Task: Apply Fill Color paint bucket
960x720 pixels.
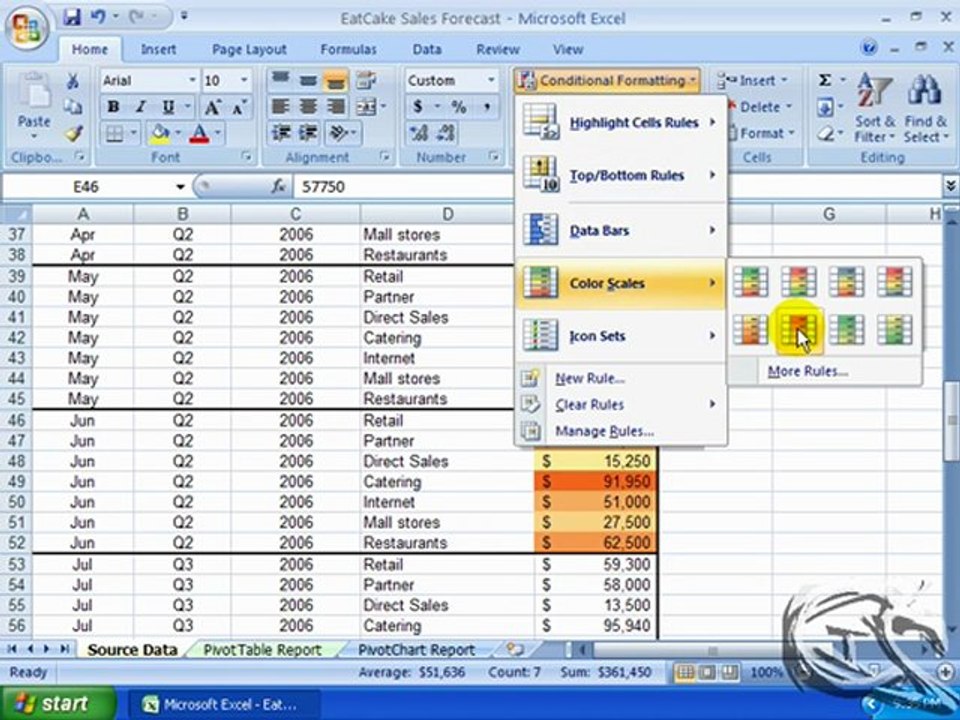Action: pos(160,133)
